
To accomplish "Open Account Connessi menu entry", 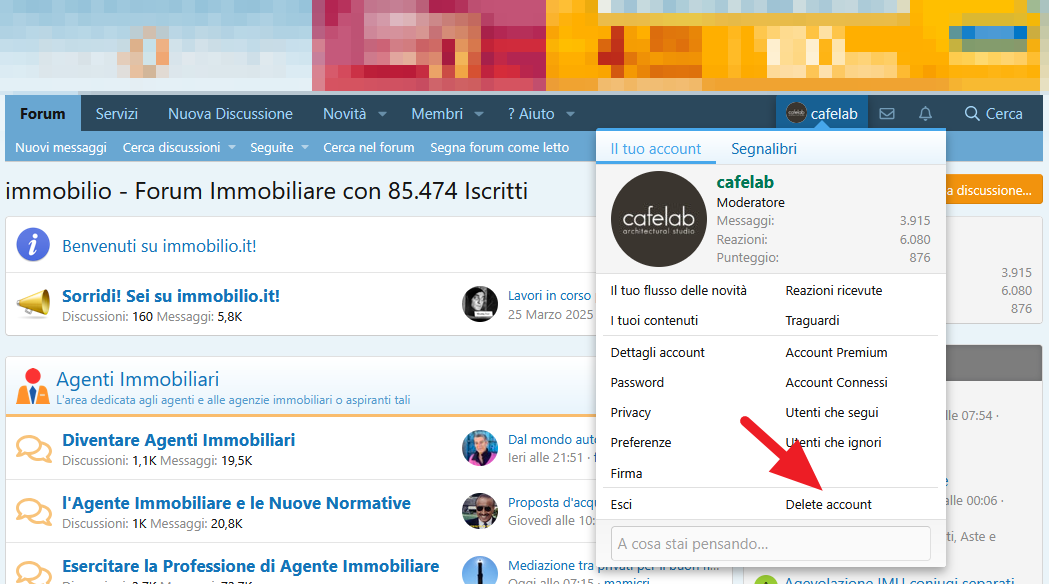I will point(836,383).
